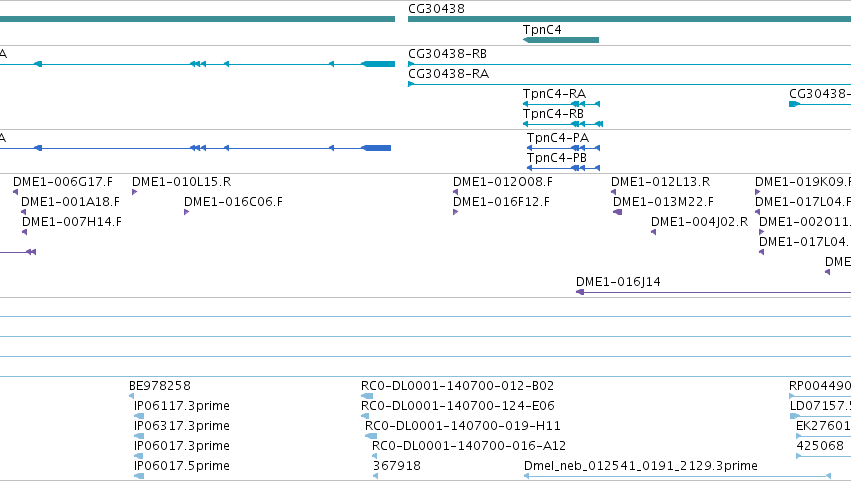
Task: Click RC0-DL0001-140700-124-E06 label
Action: pos(458,406)
